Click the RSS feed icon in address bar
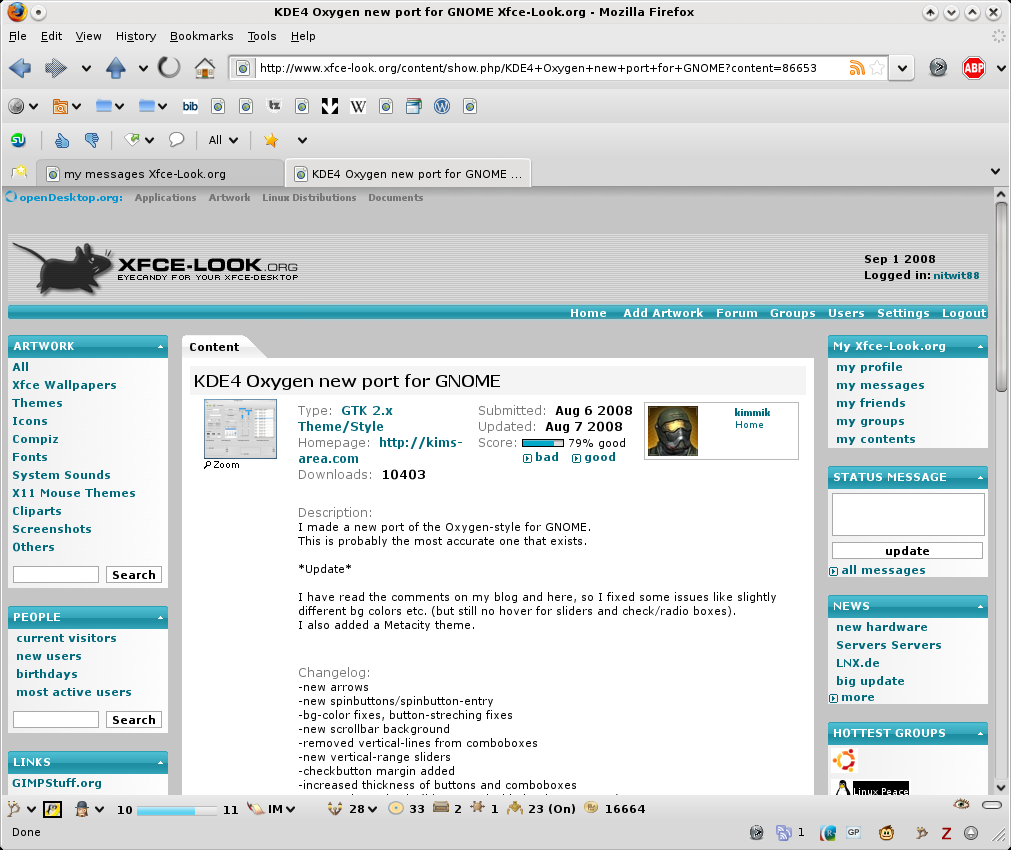The width and height of the screenshot is (1011, 850). click(857, 68)
